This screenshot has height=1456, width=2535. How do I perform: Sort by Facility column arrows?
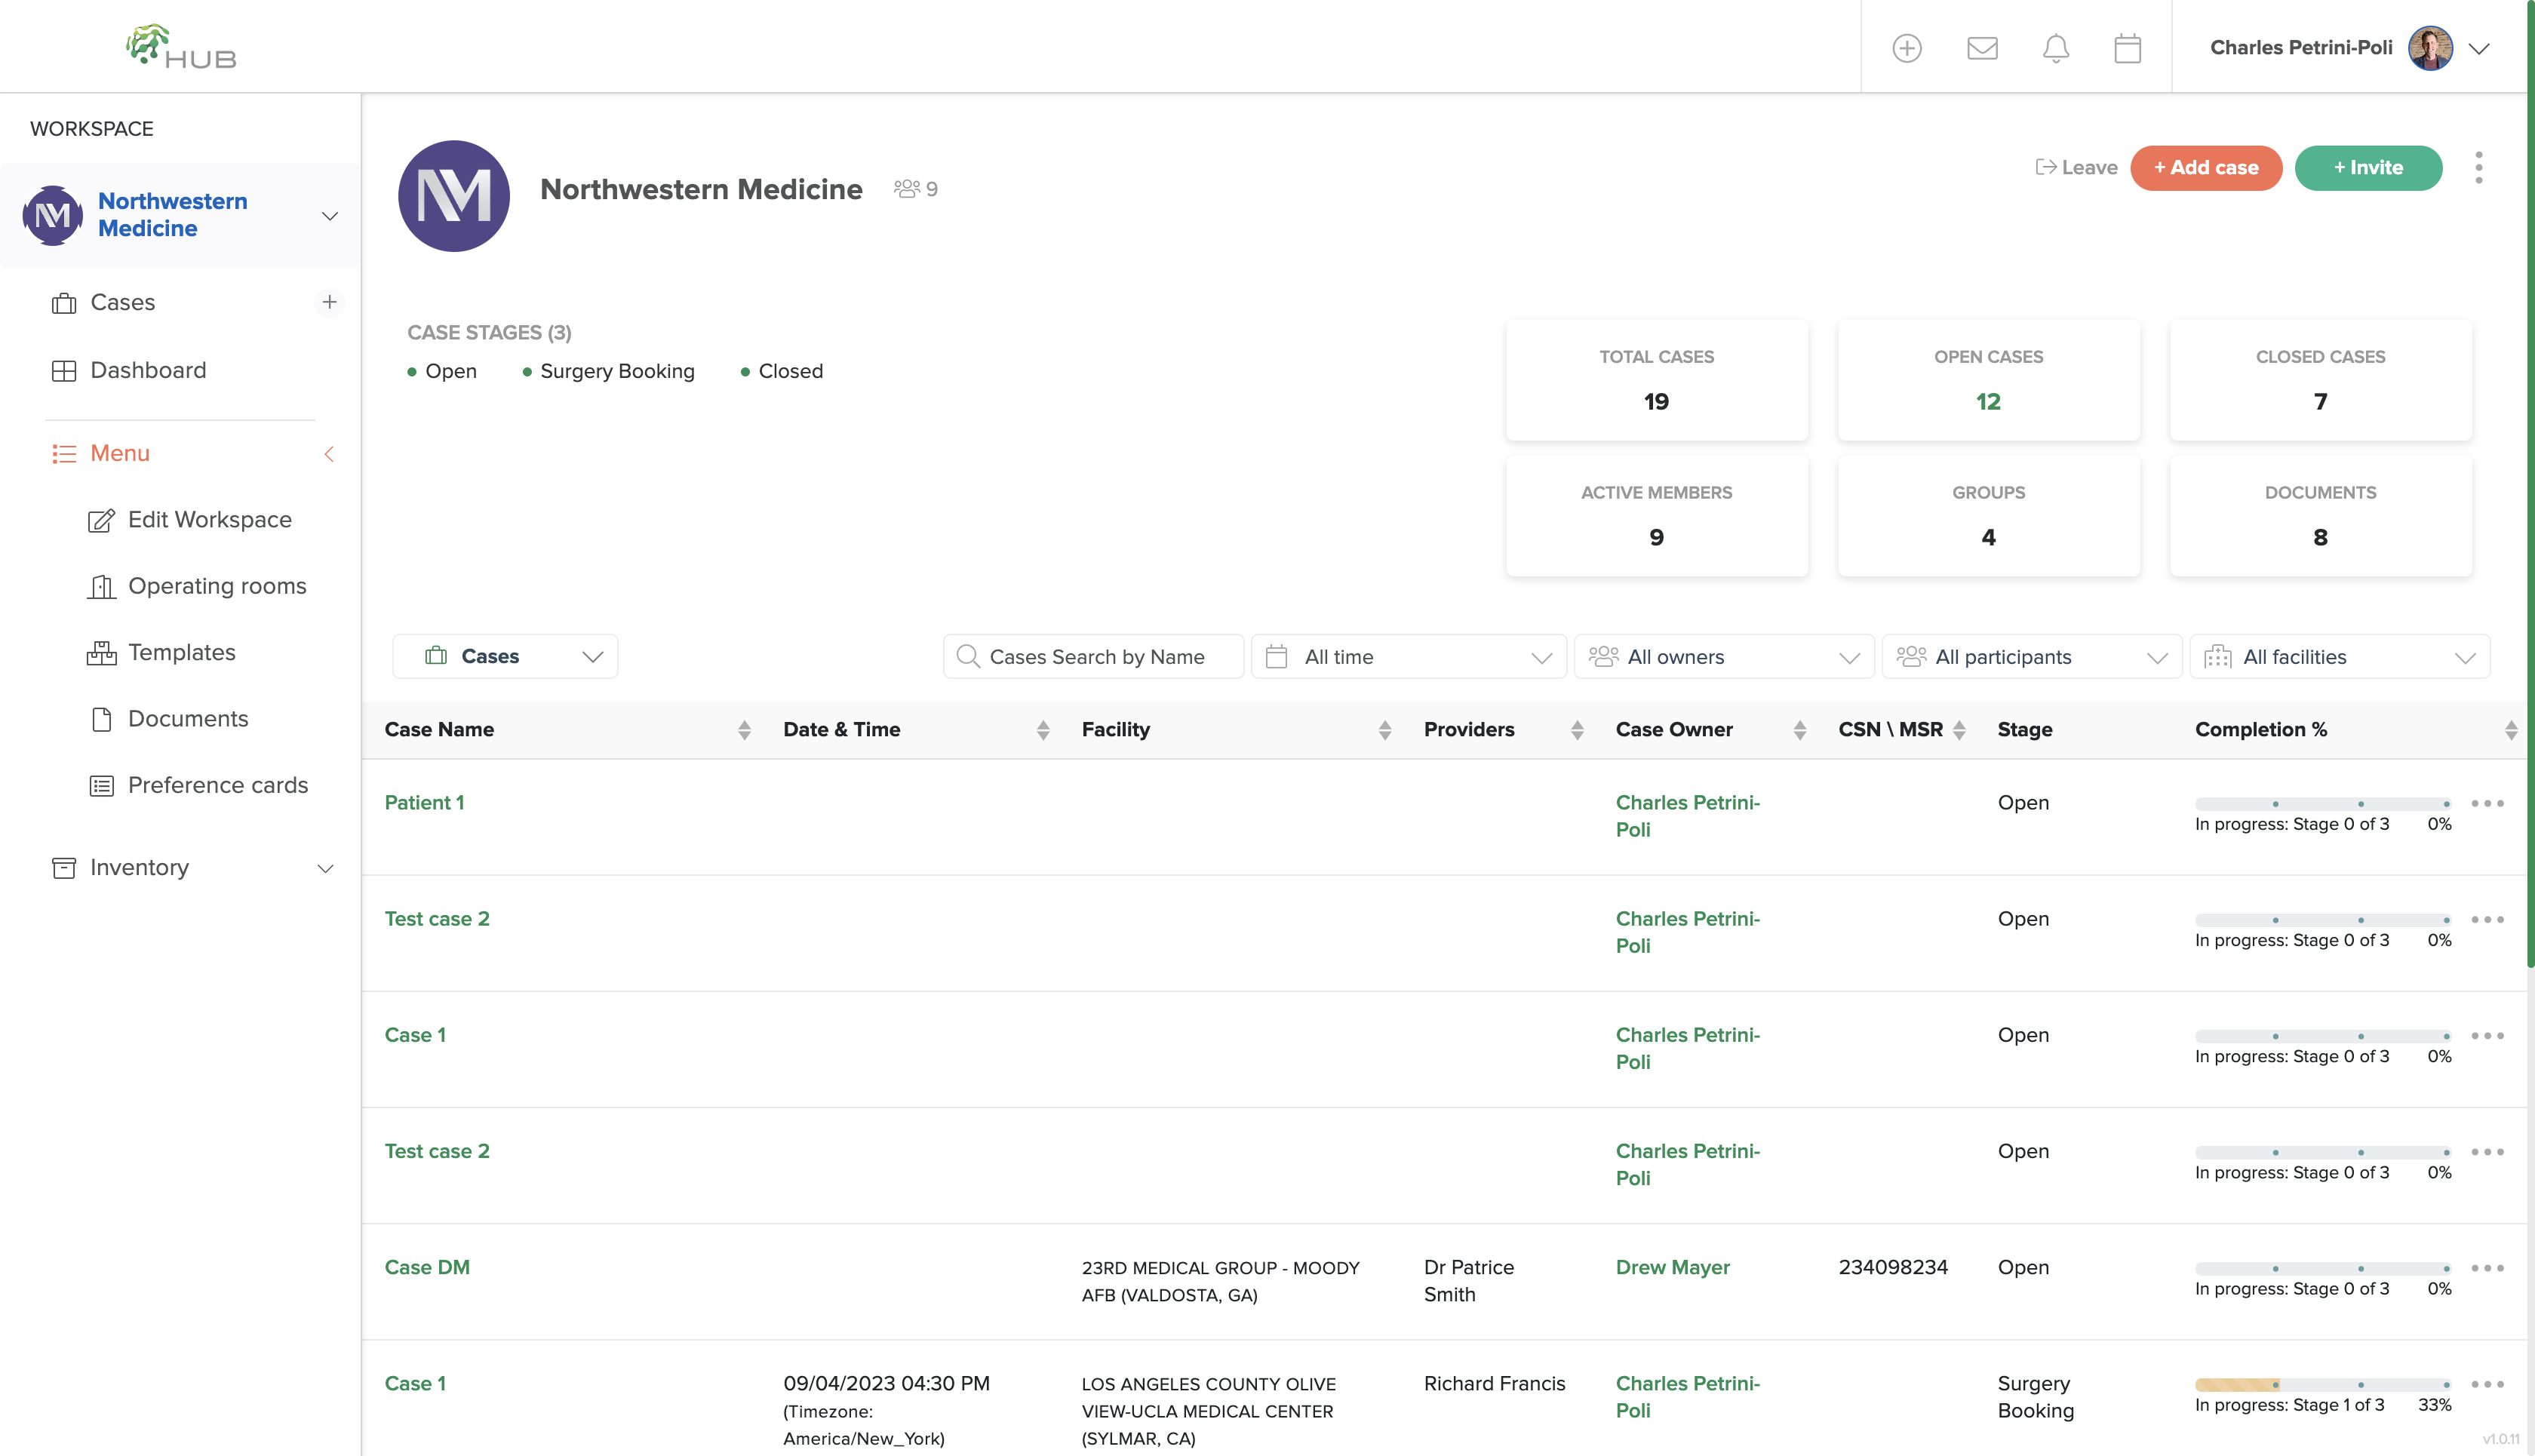pyautogui.click(x=1385, y=730)
